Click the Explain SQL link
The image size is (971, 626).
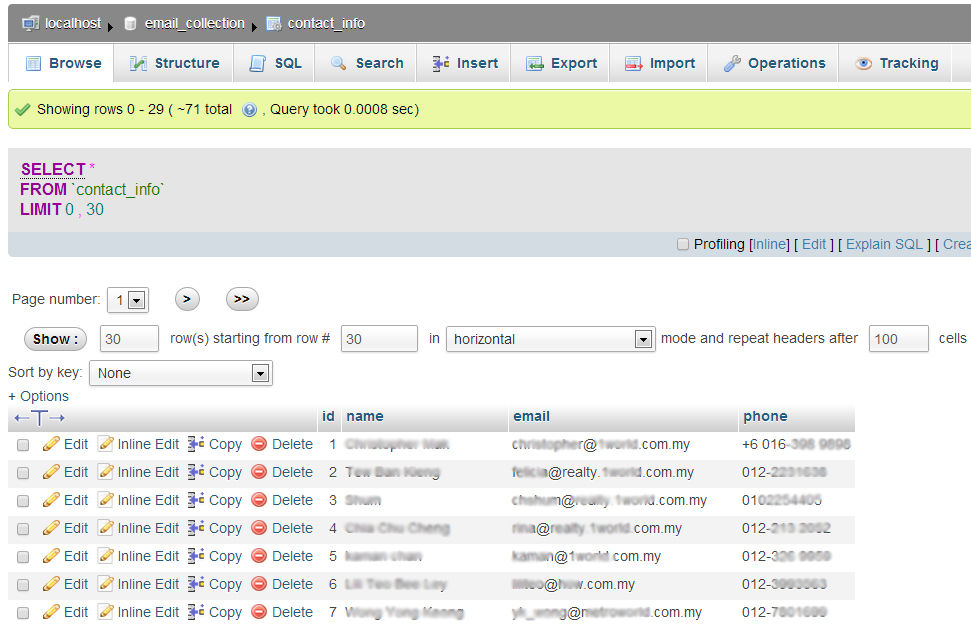click(884, 244)
